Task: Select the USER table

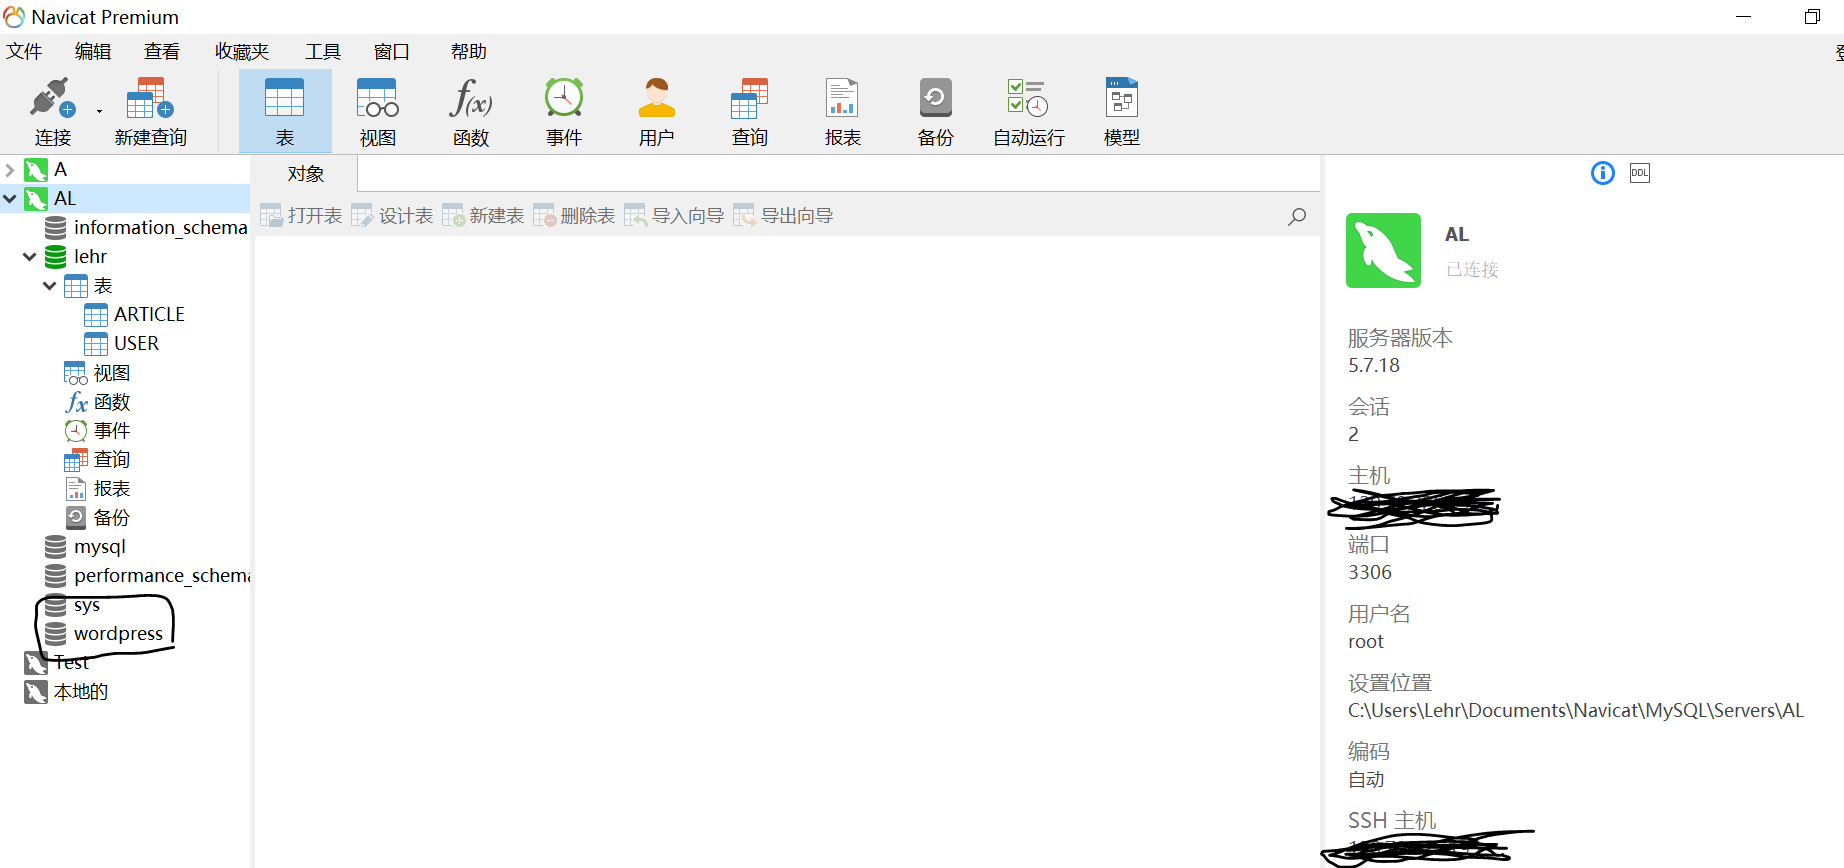Action: (x=136, y=344)
